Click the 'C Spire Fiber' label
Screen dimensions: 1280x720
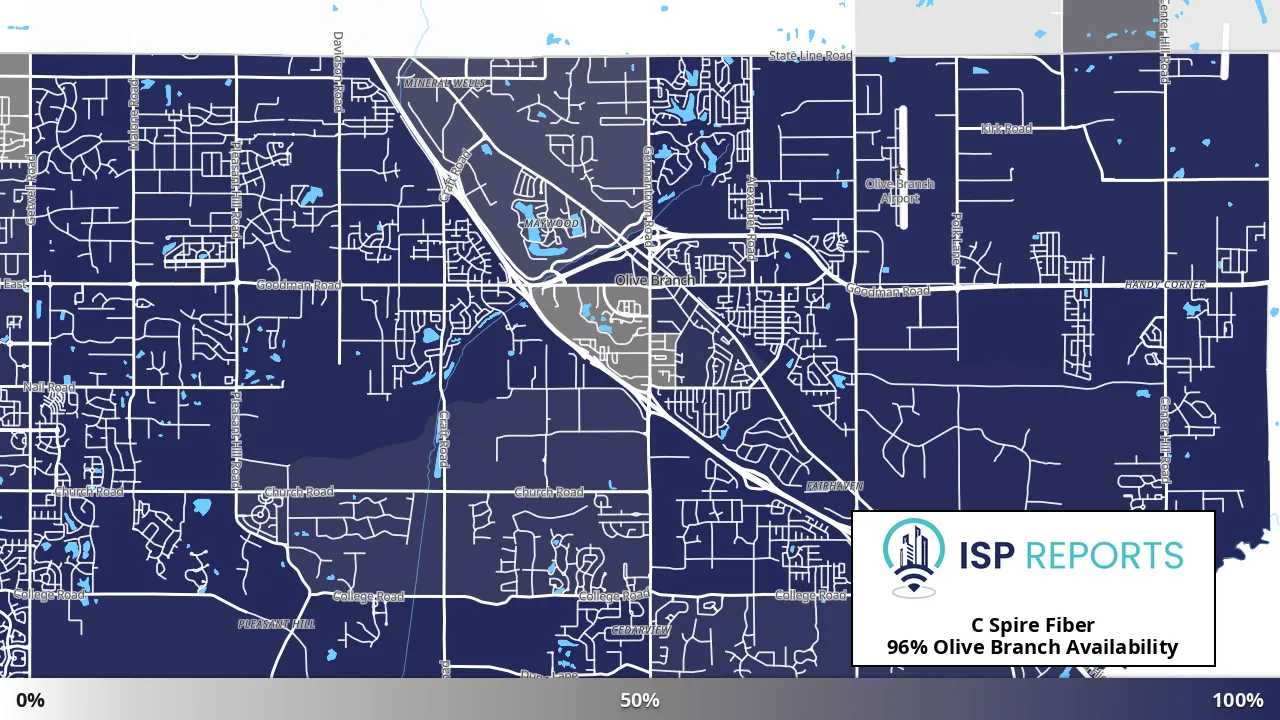(x=1033, y=625)
